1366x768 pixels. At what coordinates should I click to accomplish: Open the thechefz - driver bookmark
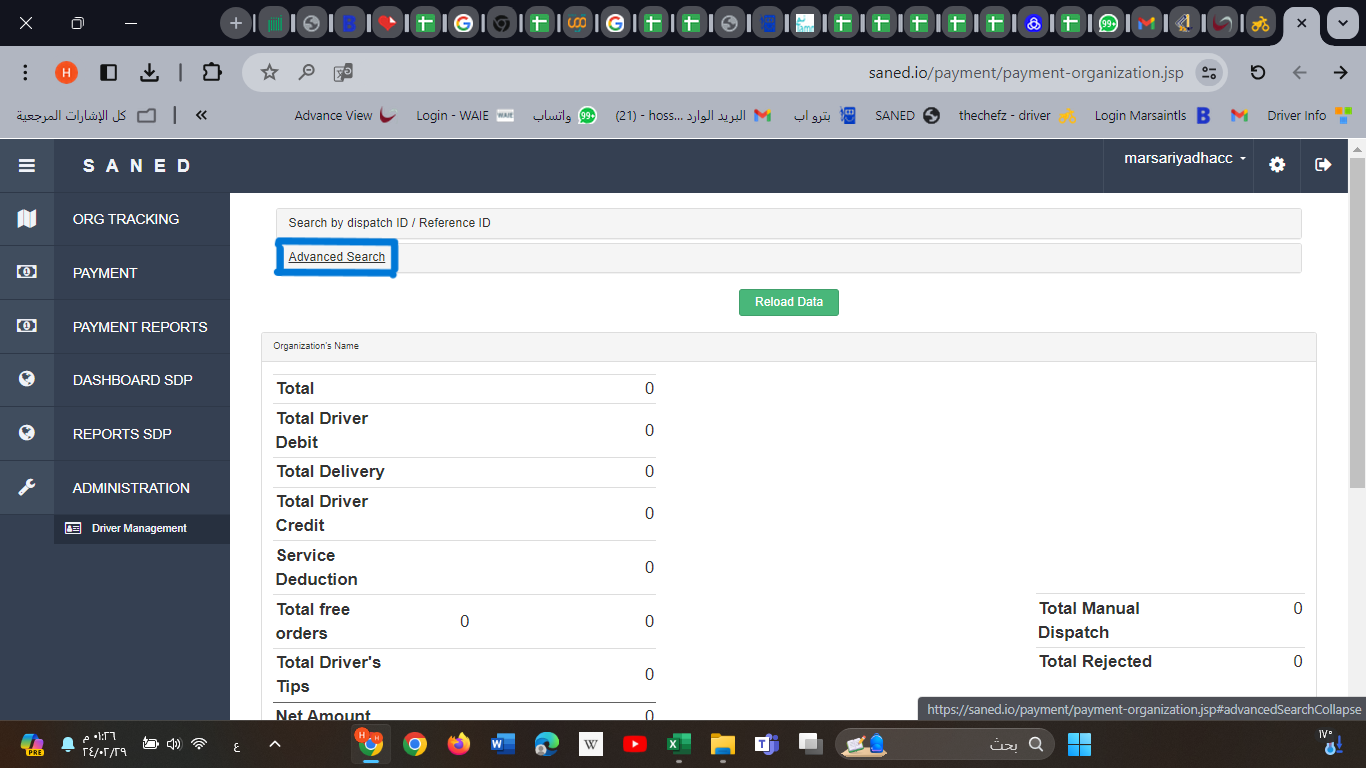point(1015,116)
